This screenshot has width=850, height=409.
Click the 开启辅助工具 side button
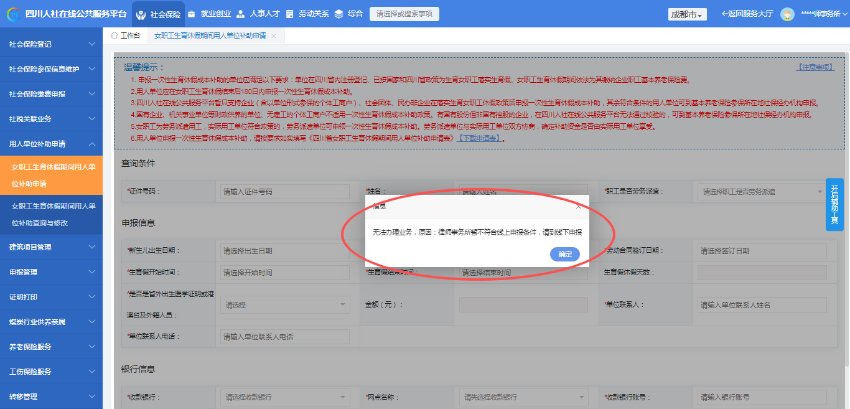834,204
